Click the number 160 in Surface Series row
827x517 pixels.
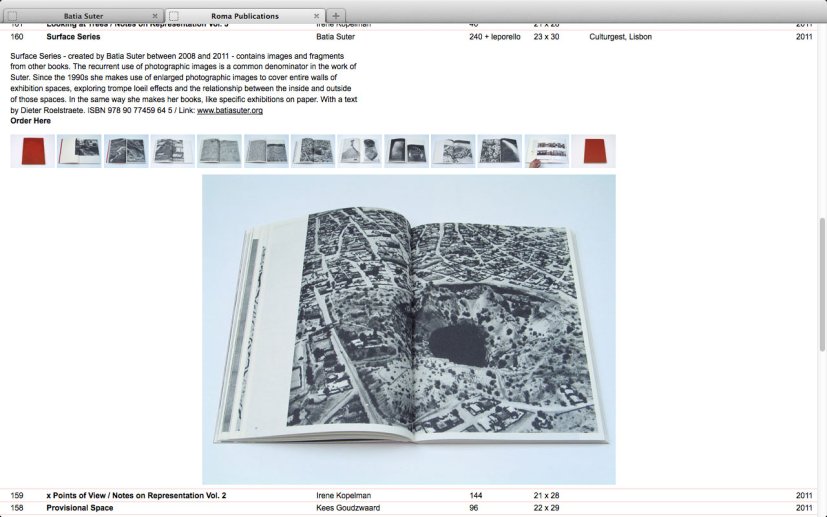17,37
